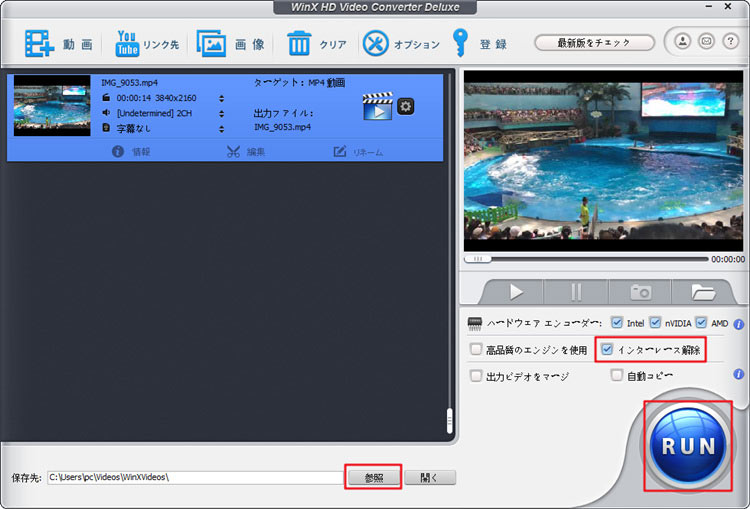Screen dimensions: 750x509
Task: Open help via the question mark icon
Action: 730,42
